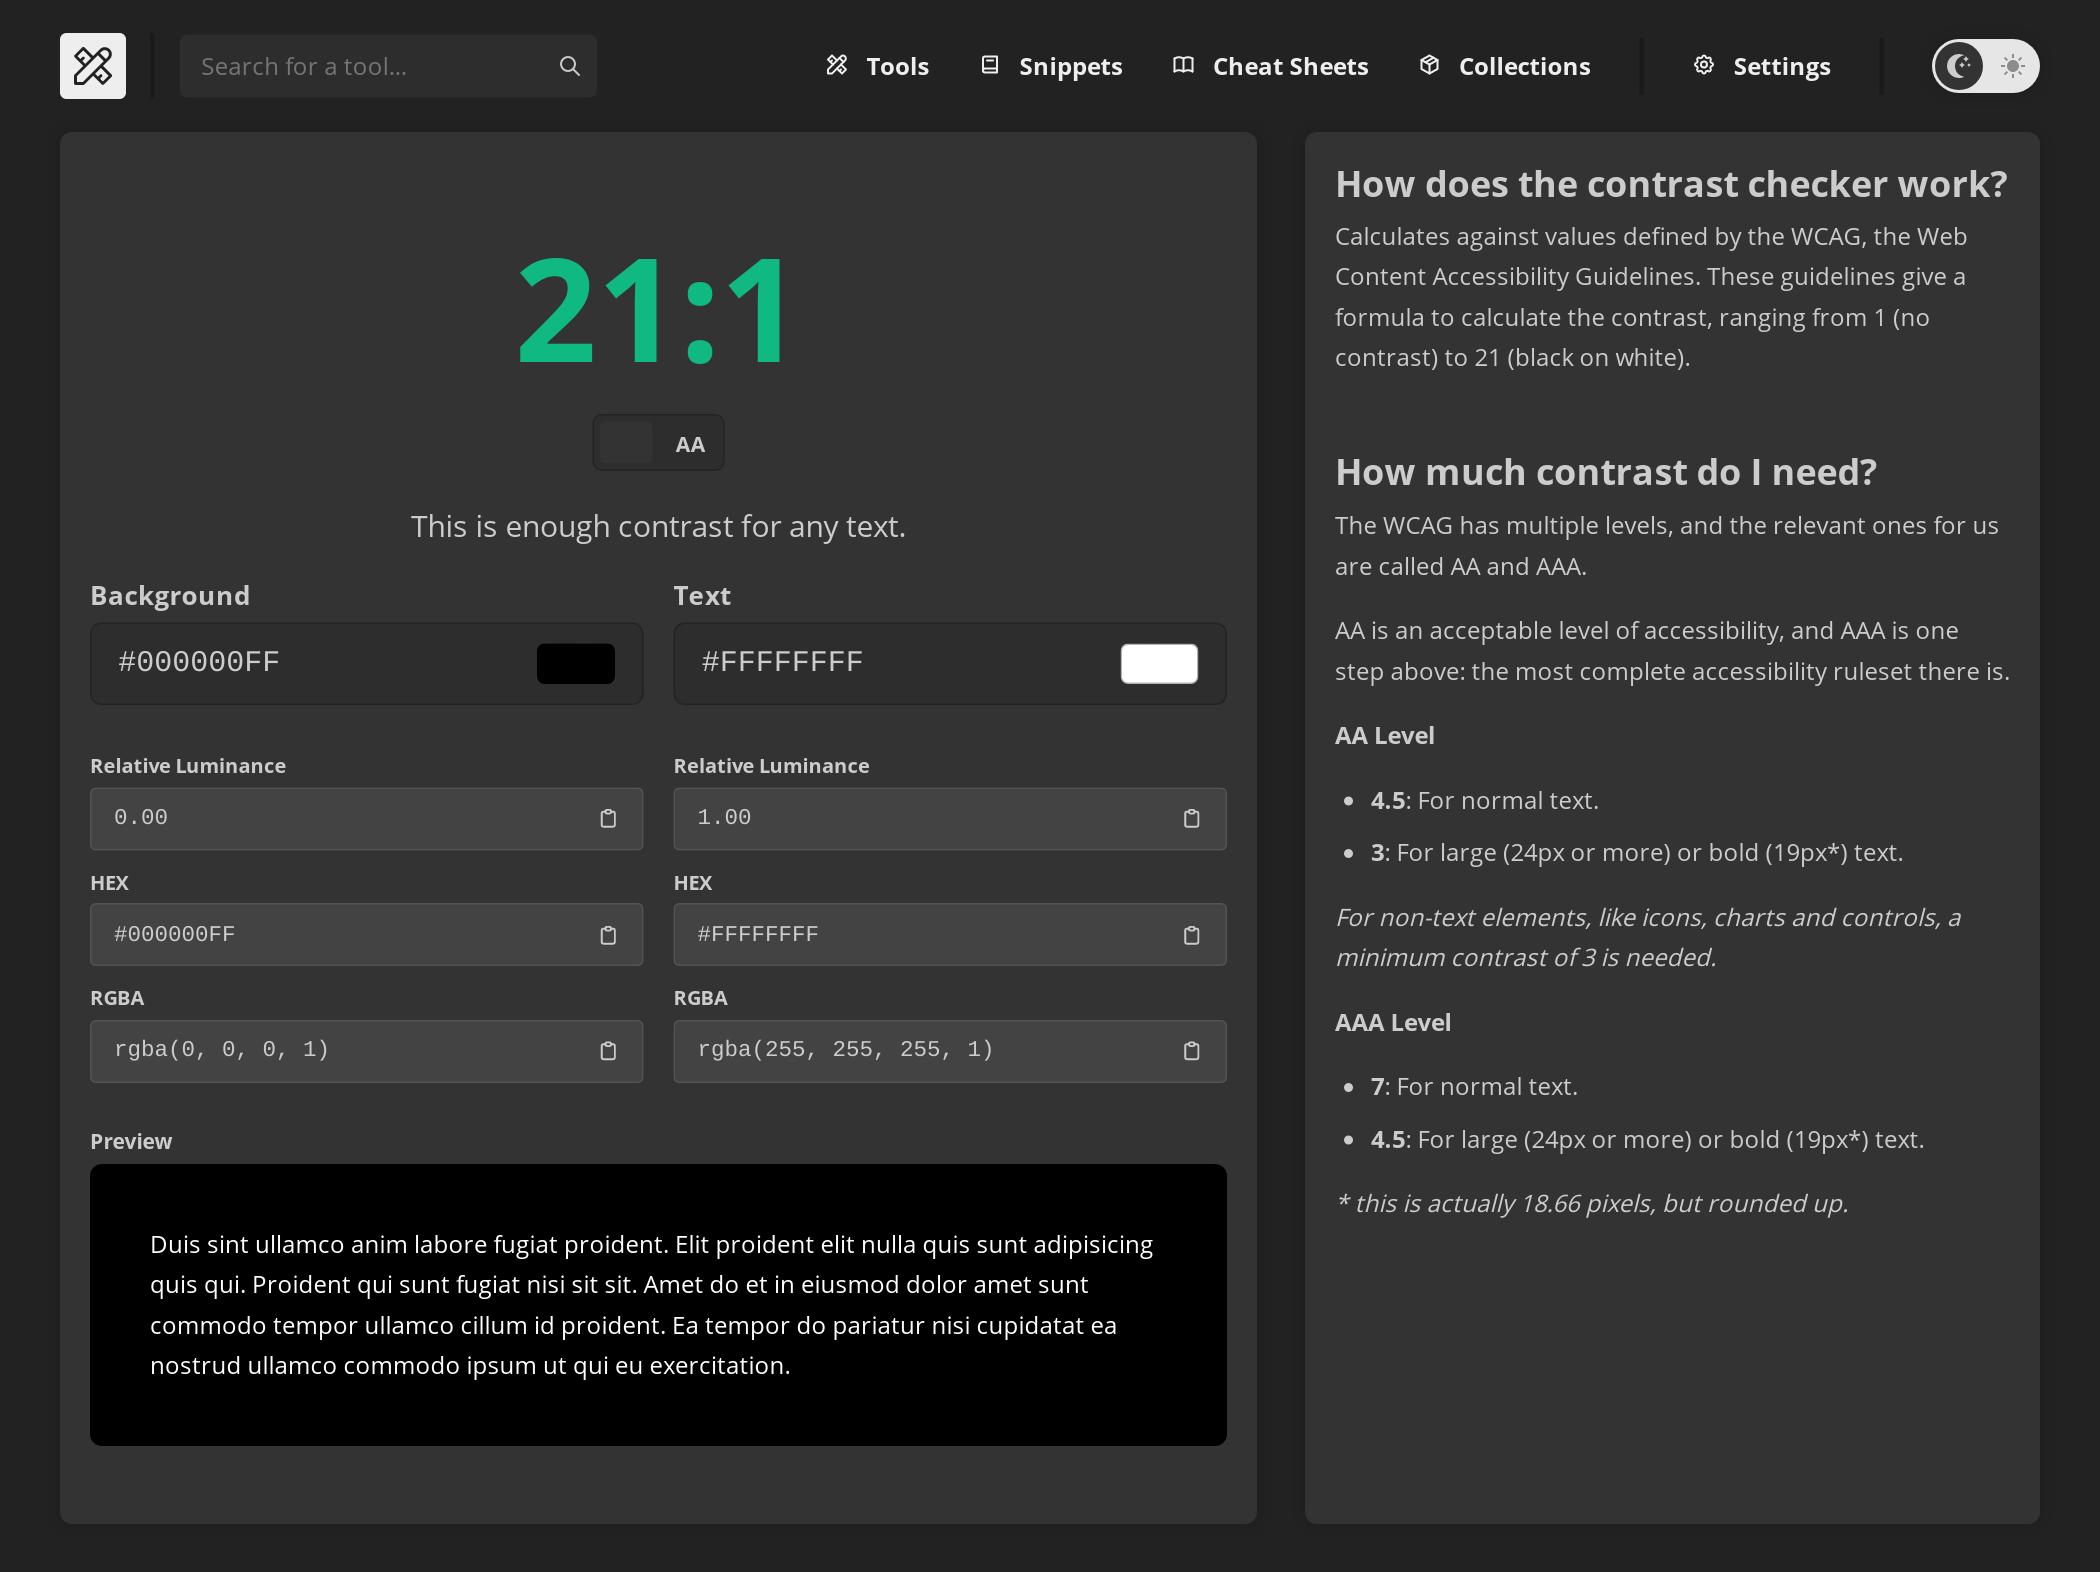Toggle the AA level switch

(x=658, y=443)
